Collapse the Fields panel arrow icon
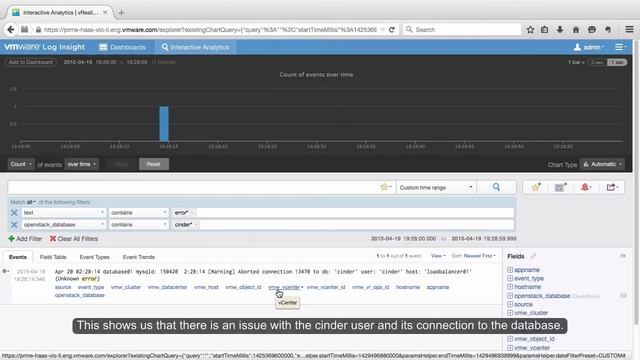 point(623,256)
